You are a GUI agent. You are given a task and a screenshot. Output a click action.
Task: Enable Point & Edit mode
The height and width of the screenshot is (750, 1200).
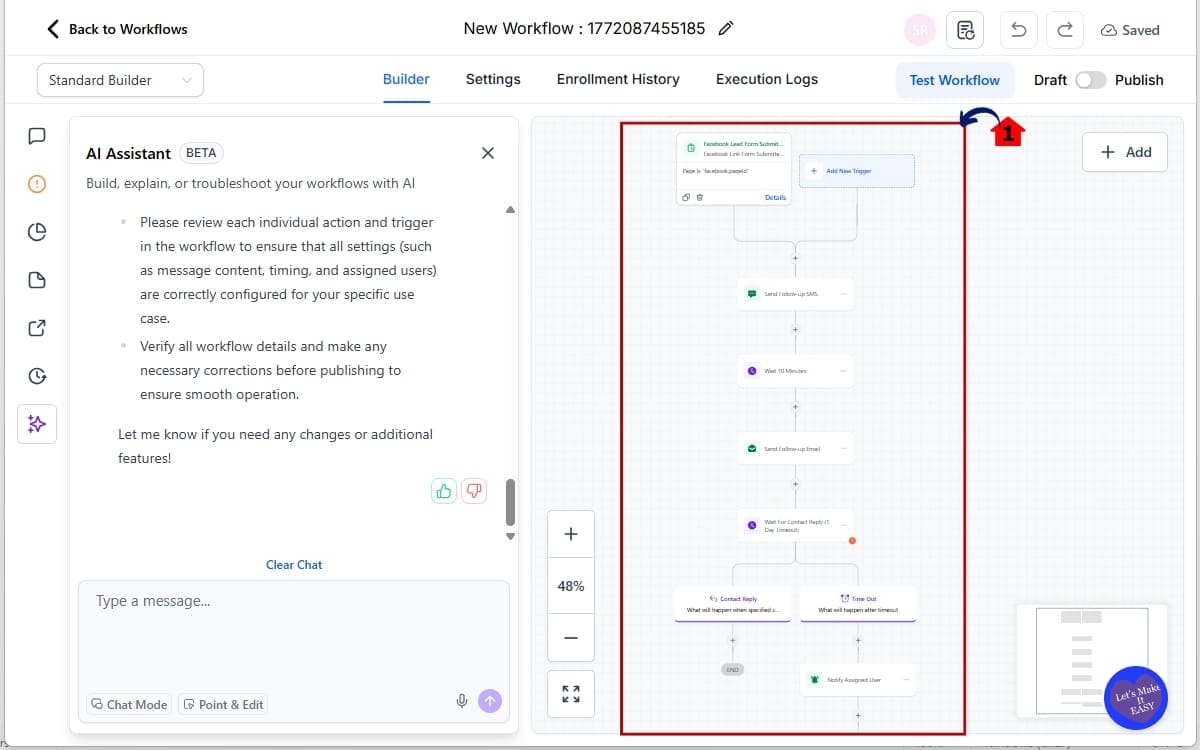pos(222,704)
